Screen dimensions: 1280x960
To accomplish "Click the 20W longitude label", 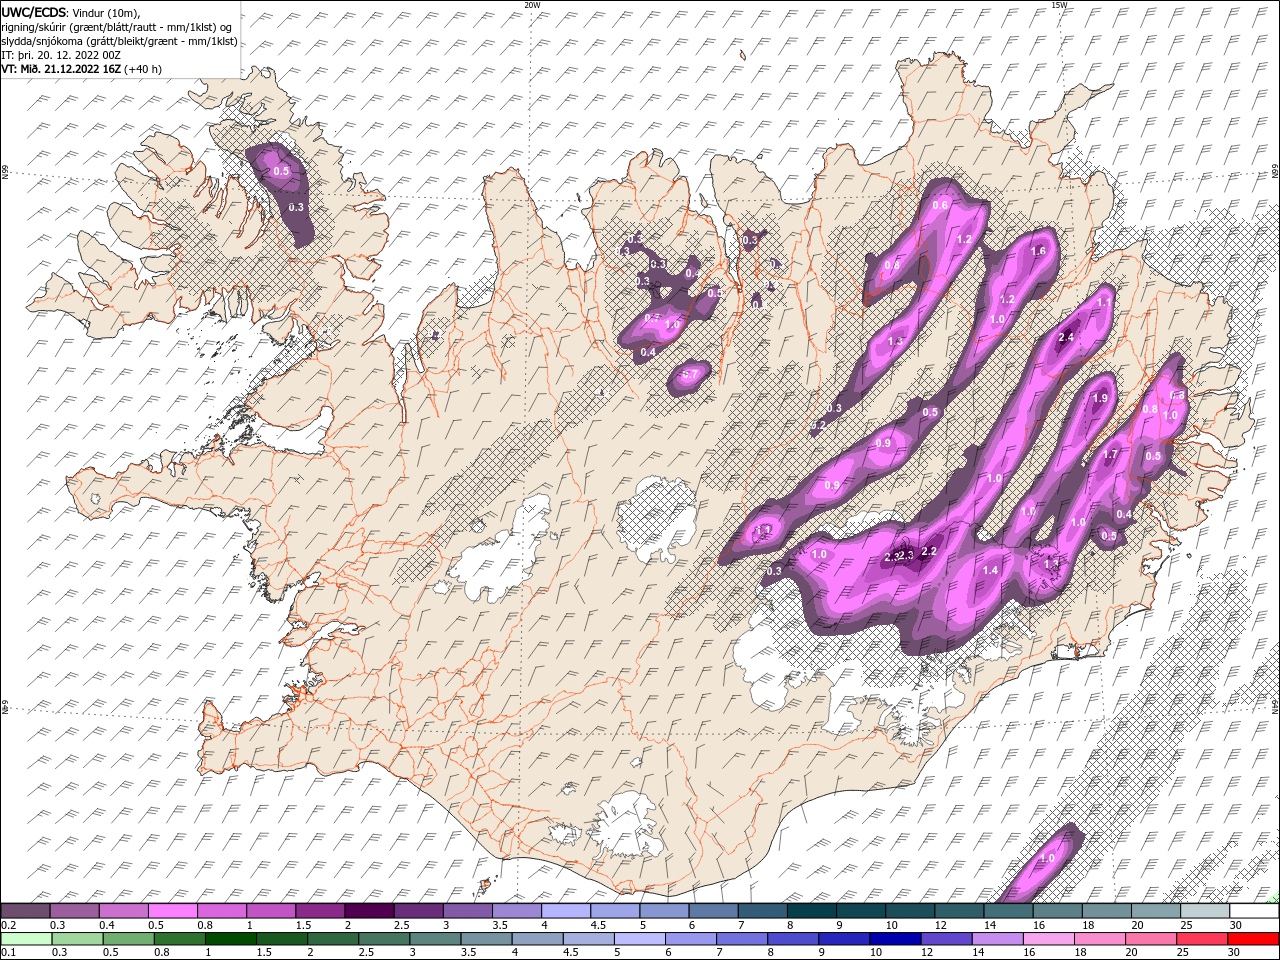I will 532,5.
